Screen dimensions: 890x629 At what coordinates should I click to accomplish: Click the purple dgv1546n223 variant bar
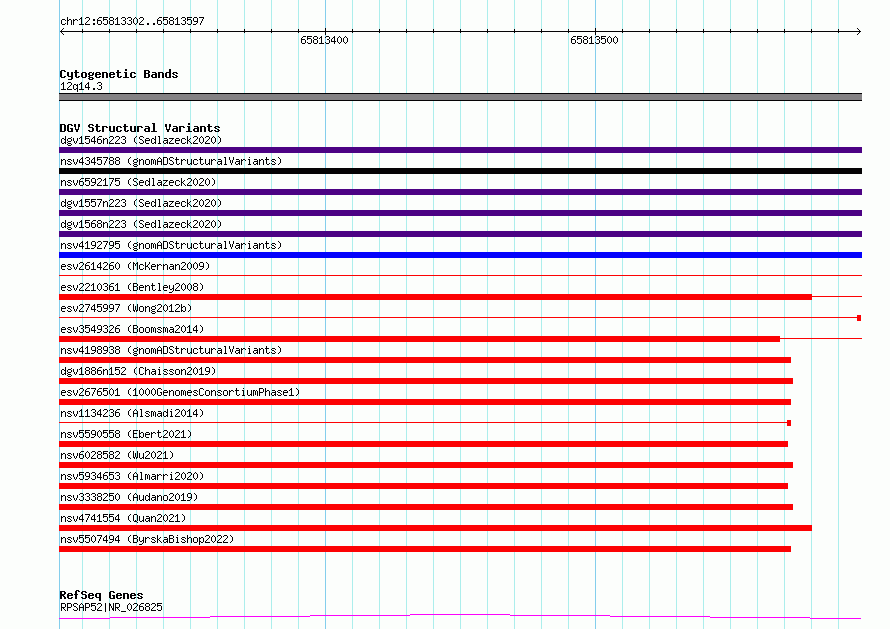point(460,150)
